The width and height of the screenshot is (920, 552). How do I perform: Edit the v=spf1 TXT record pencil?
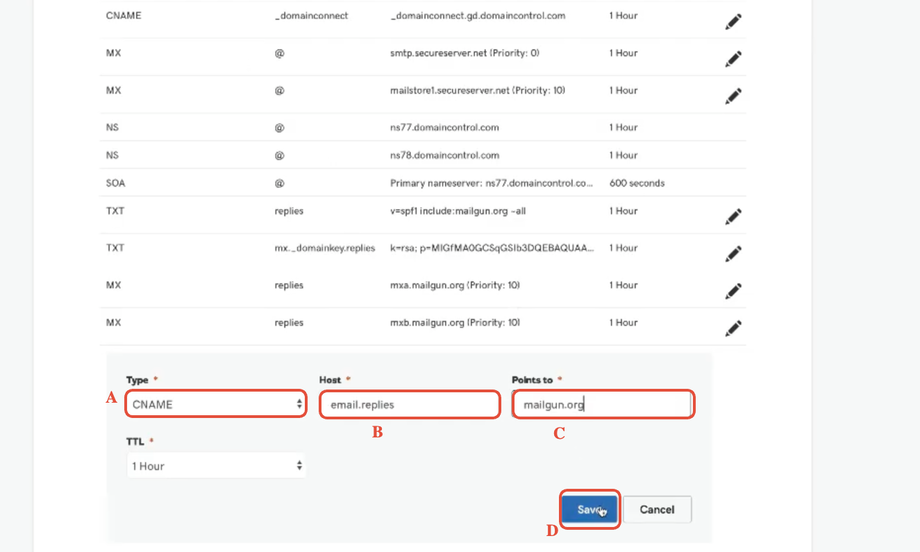pos(733,216)
